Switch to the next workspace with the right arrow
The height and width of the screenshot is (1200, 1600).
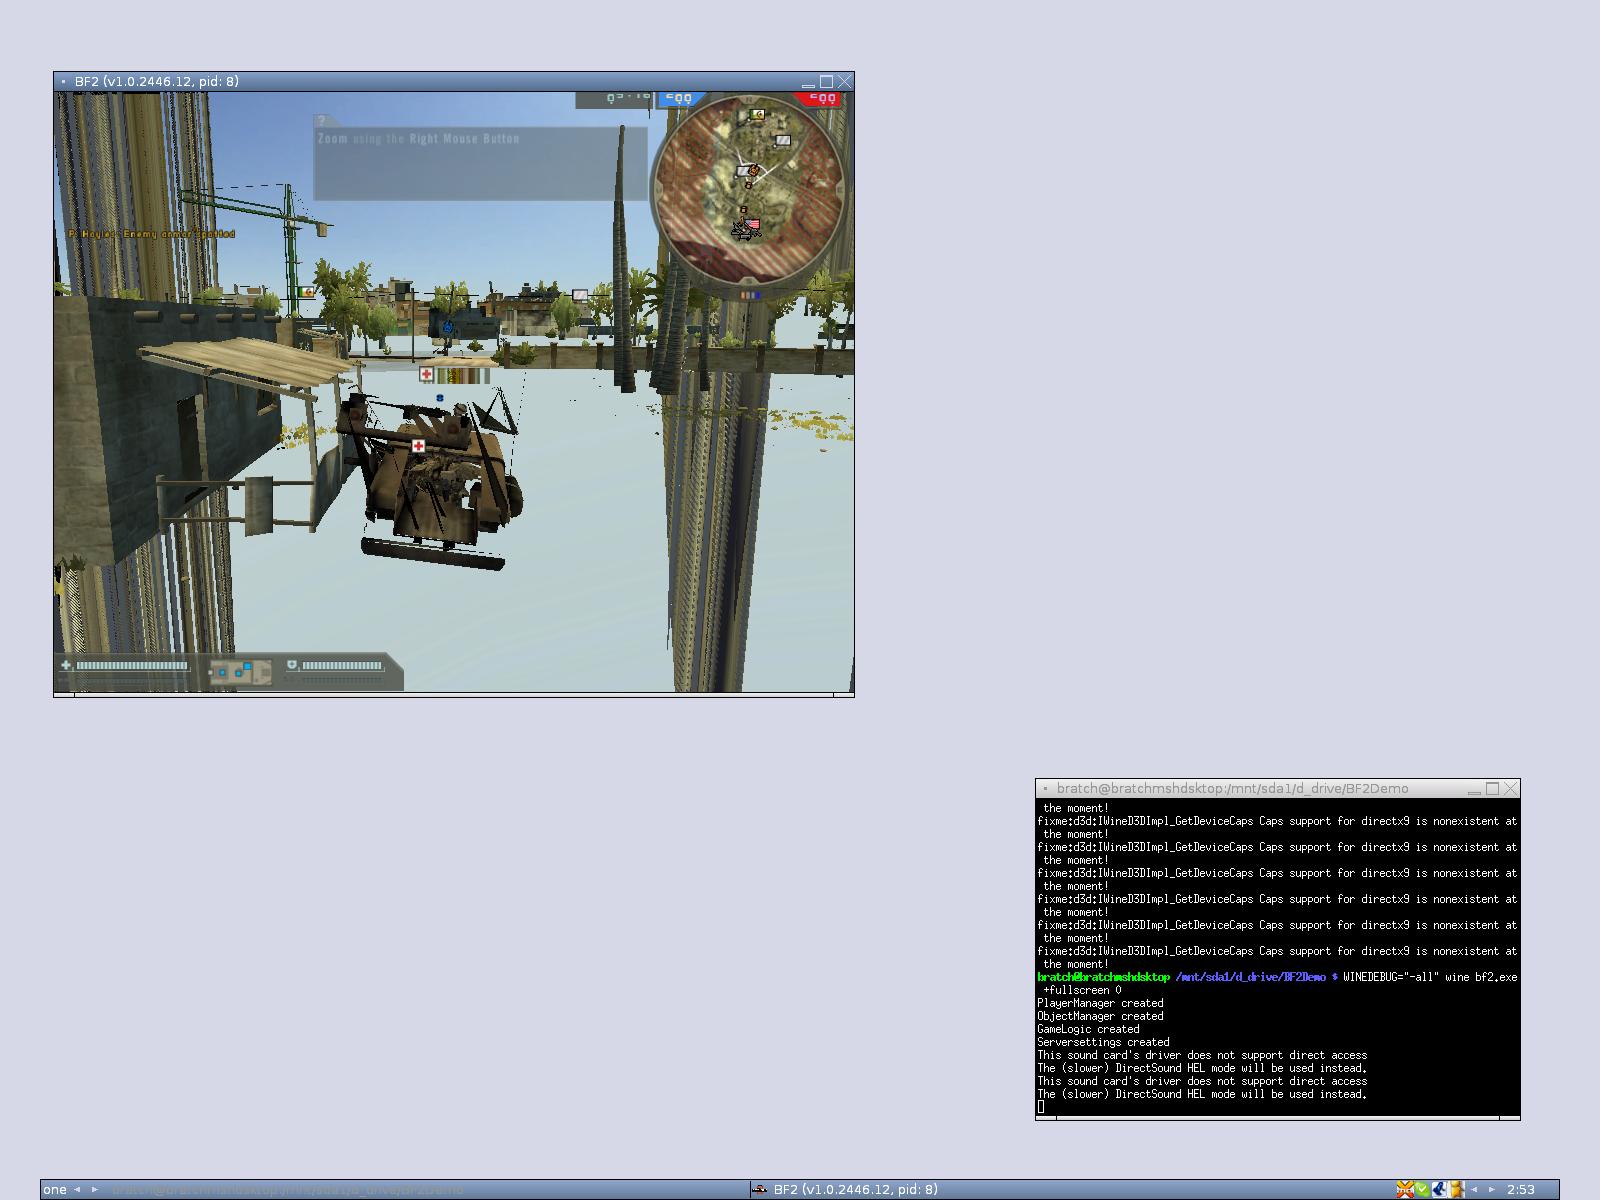95,1189
